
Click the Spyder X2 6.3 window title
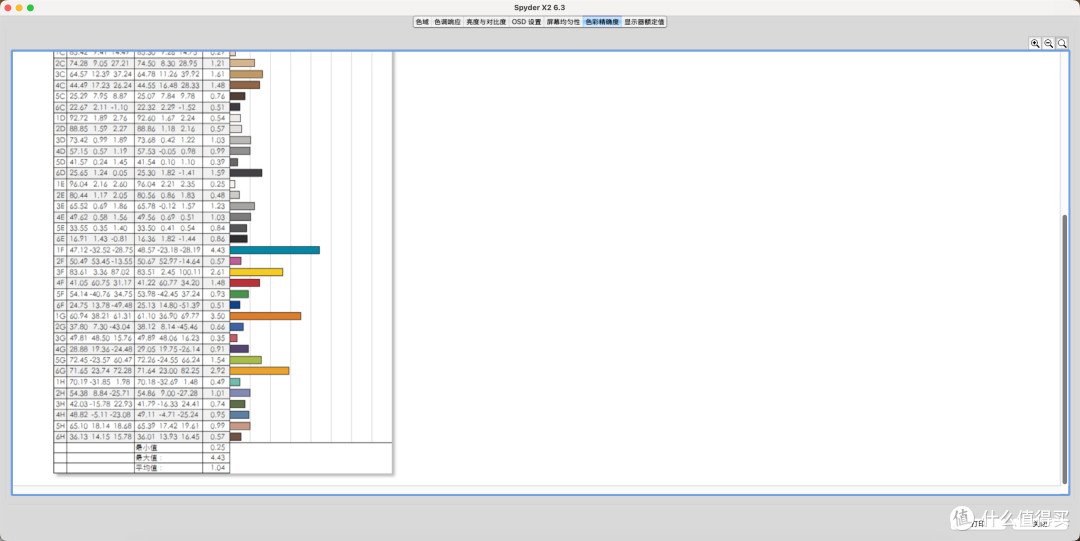(x=539, y=8)
